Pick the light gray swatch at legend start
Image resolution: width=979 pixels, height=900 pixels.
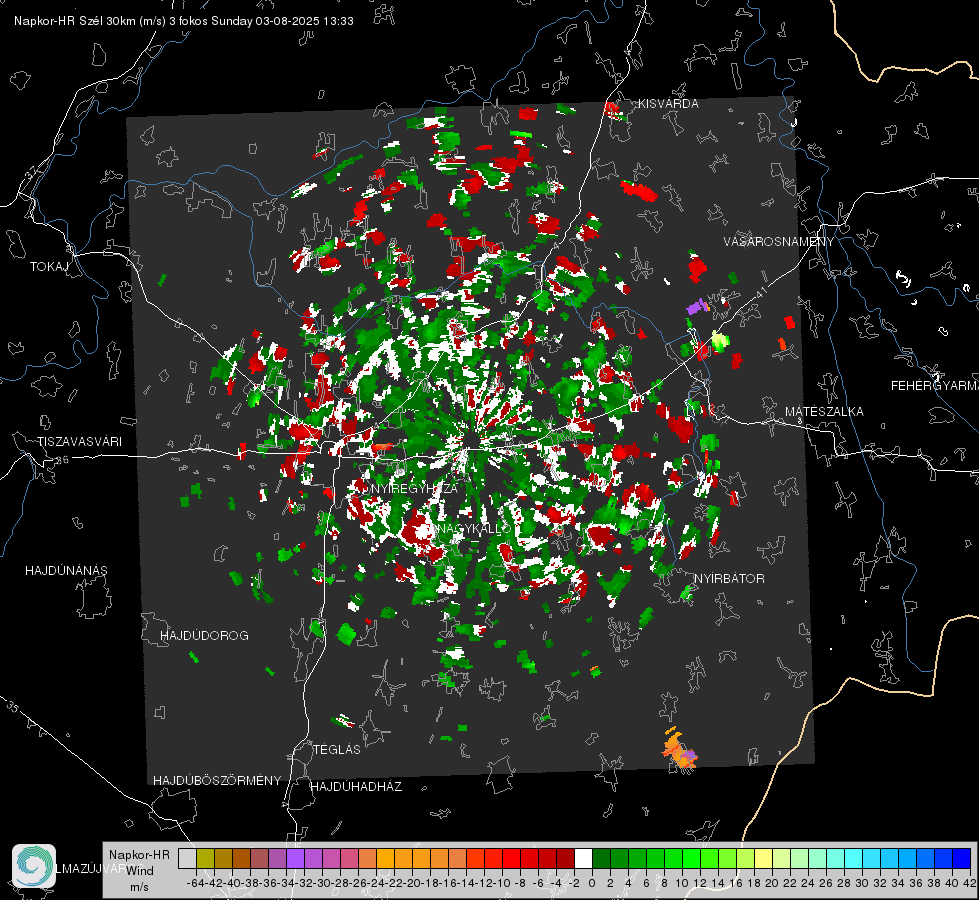click(x=187, y=859)
